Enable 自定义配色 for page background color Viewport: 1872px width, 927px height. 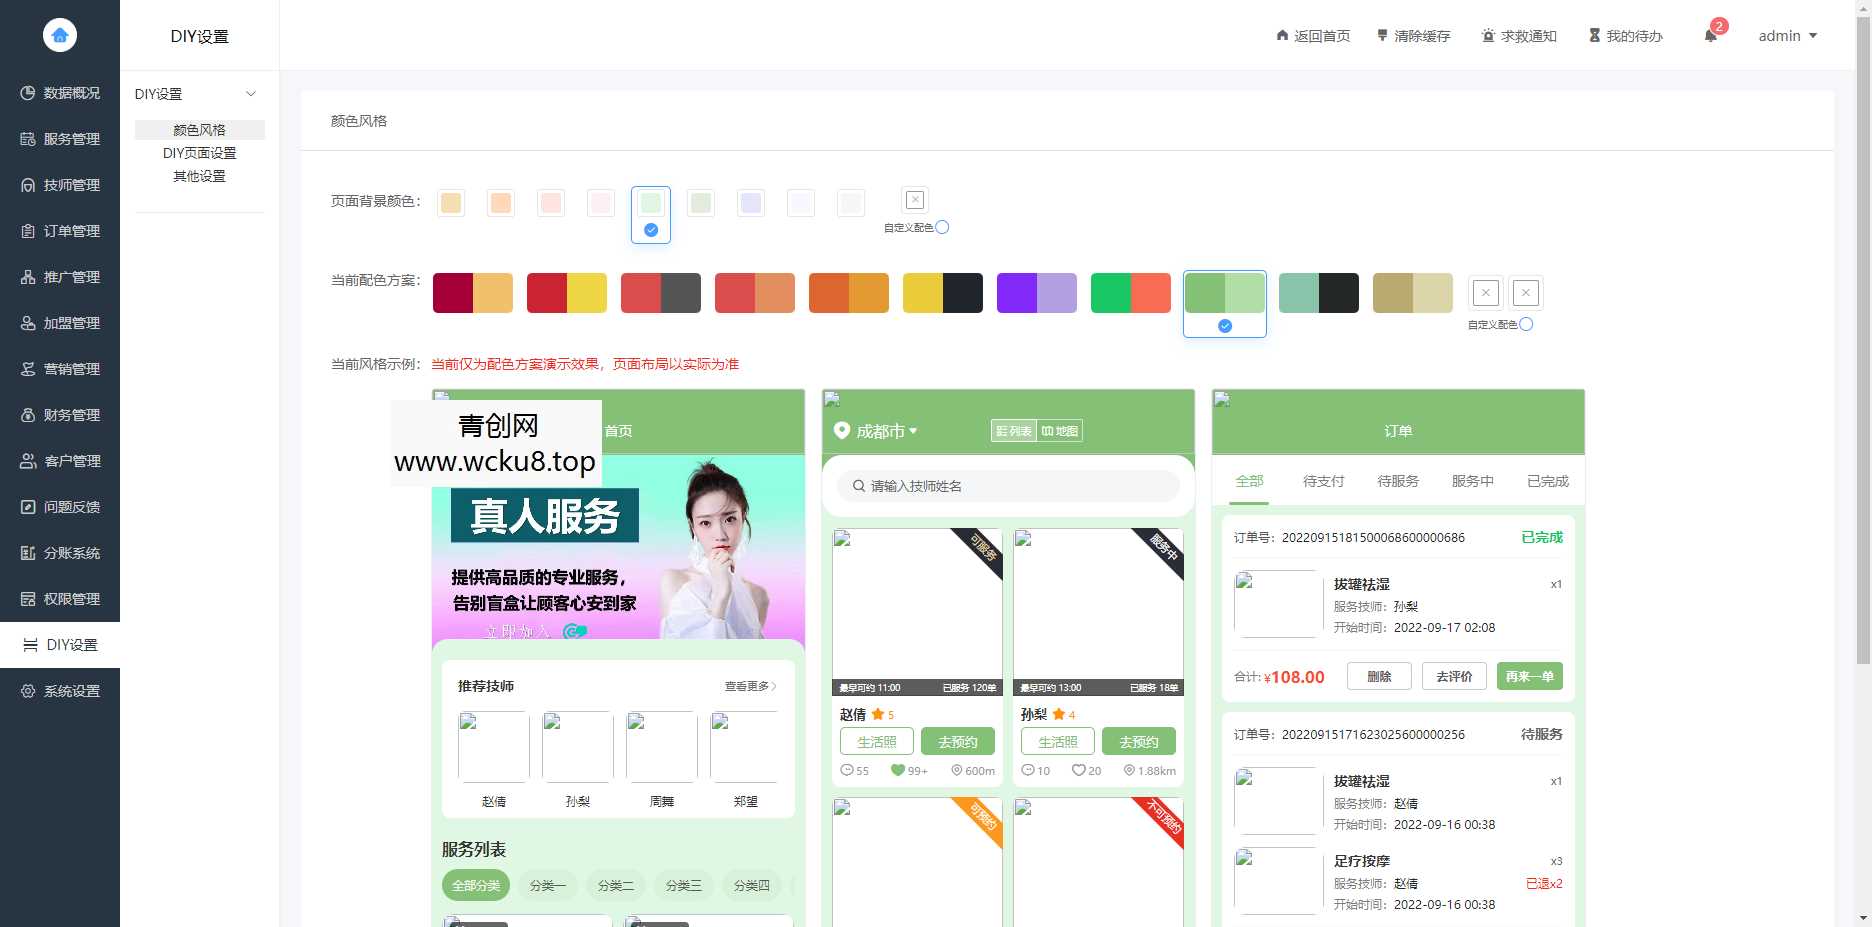[x=941, y=227]
